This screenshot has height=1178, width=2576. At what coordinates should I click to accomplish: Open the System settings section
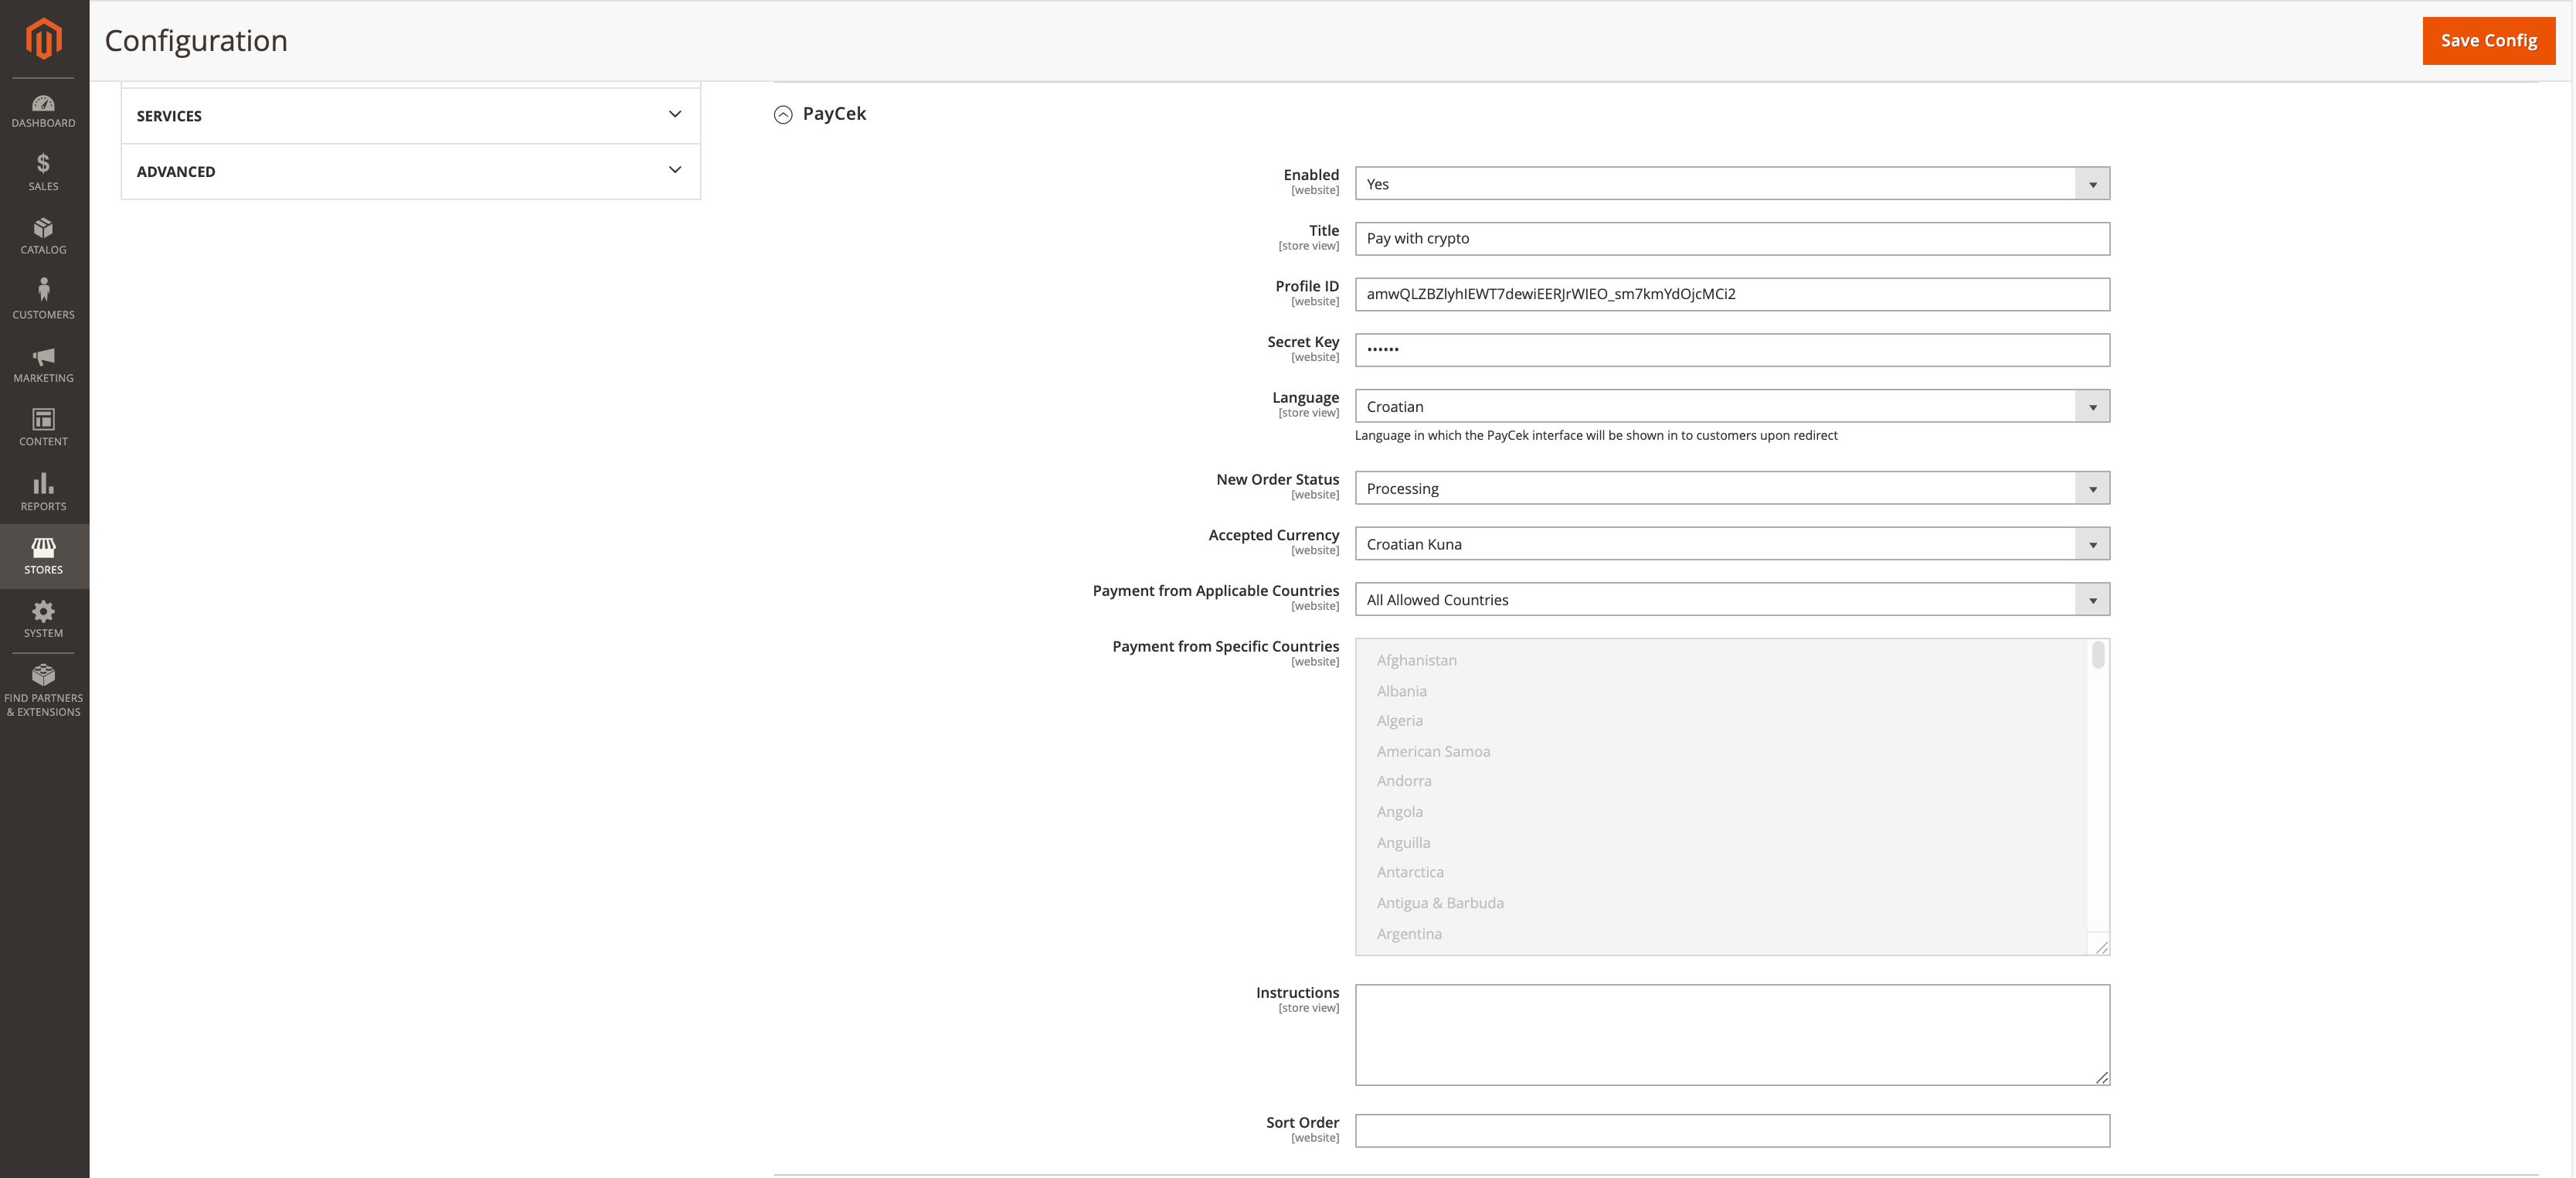[43, 618]
